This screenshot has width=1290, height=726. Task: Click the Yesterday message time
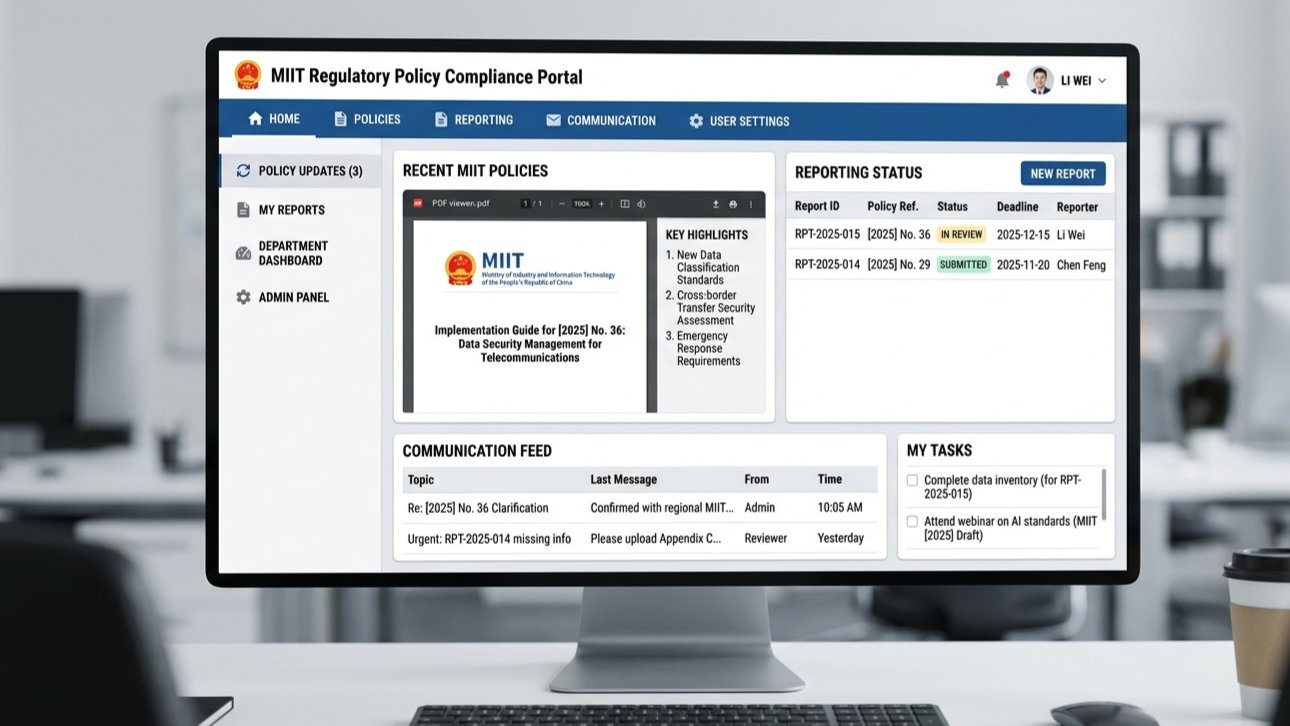pyautogui.click(x=841, y=539)
